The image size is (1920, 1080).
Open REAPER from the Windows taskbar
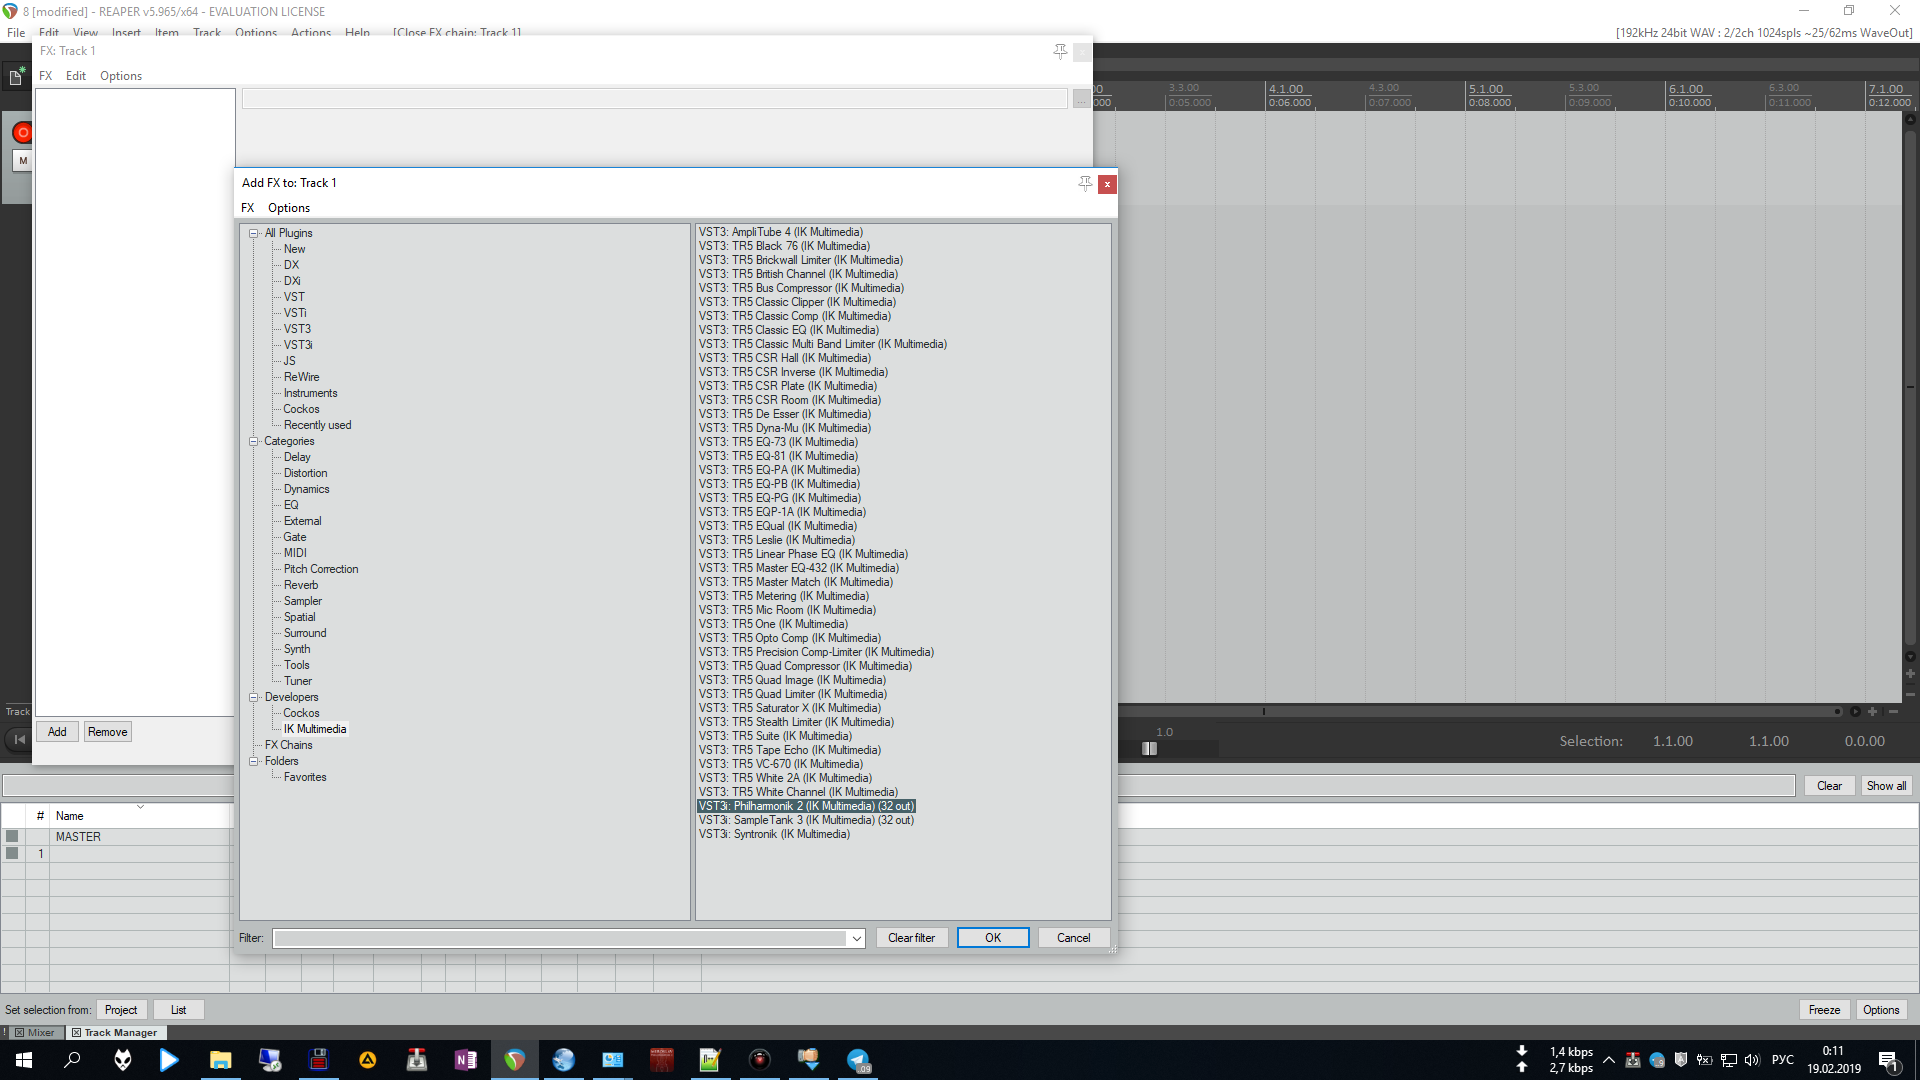coord(514,1060)
